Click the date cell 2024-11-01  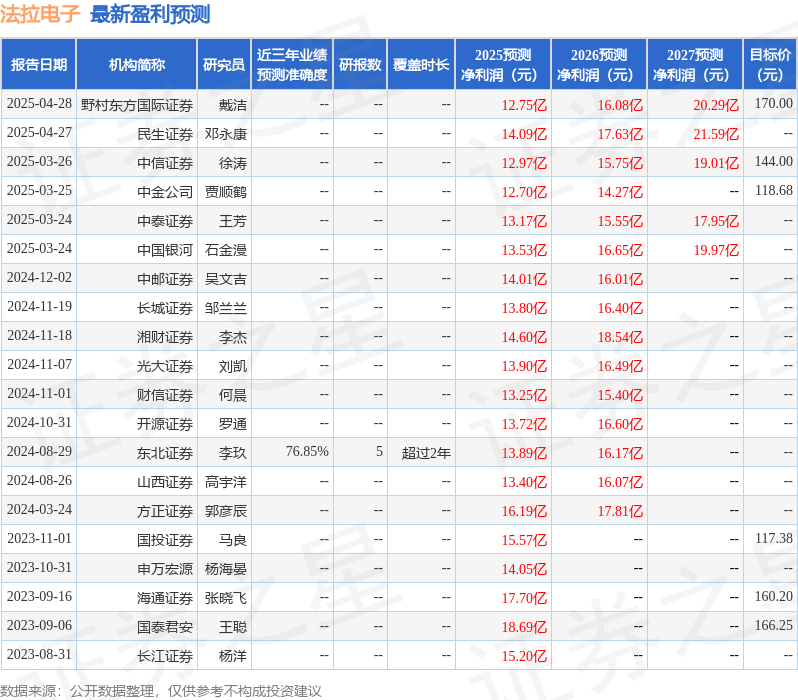tap(39, 394)
